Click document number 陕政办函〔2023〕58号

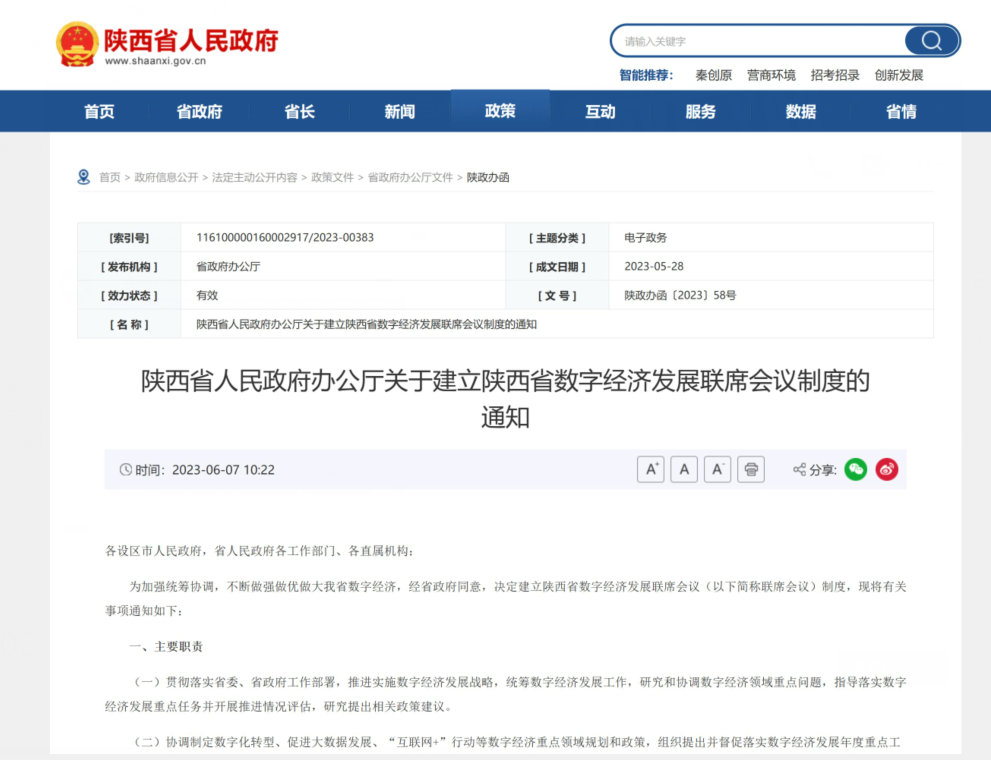680,296
